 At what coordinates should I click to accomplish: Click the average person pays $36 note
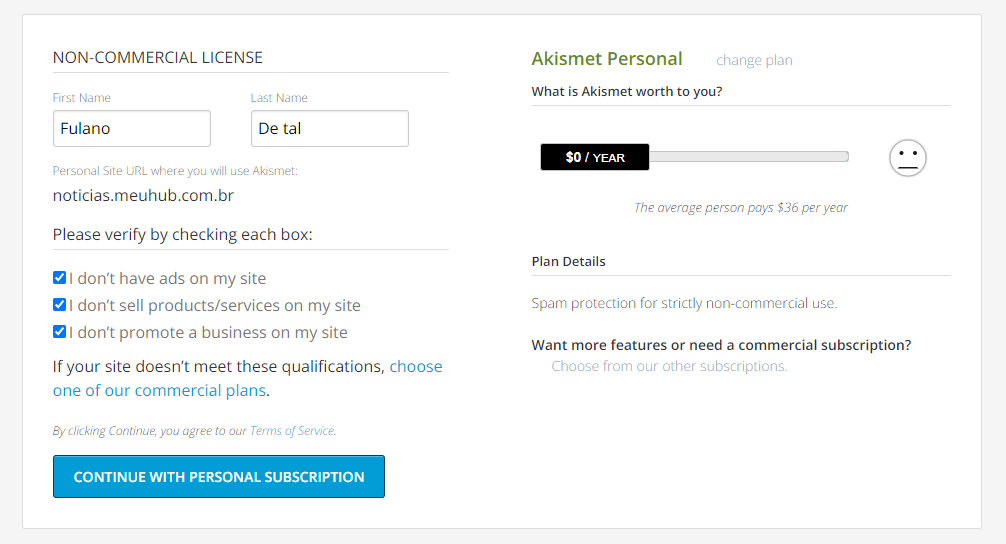point(740,208)
